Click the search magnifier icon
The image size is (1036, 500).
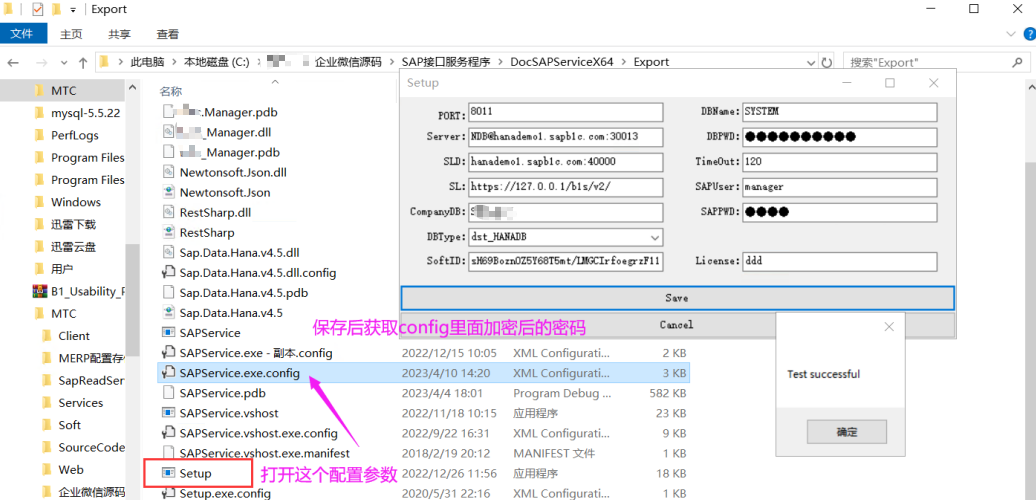pyautogui.click(x=1018, y=62)
